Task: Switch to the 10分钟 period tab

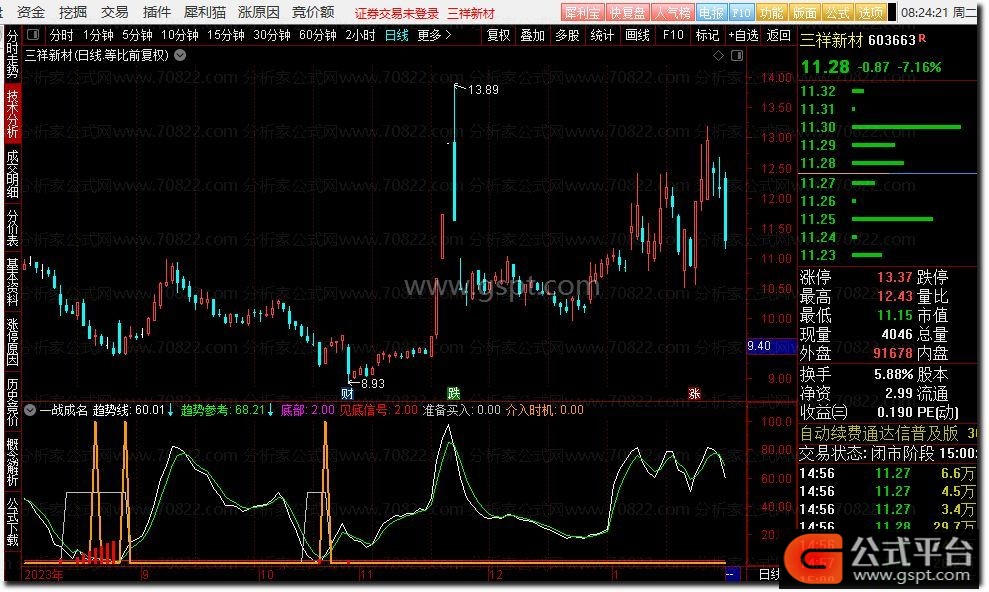Action: [x=180, y=35]
